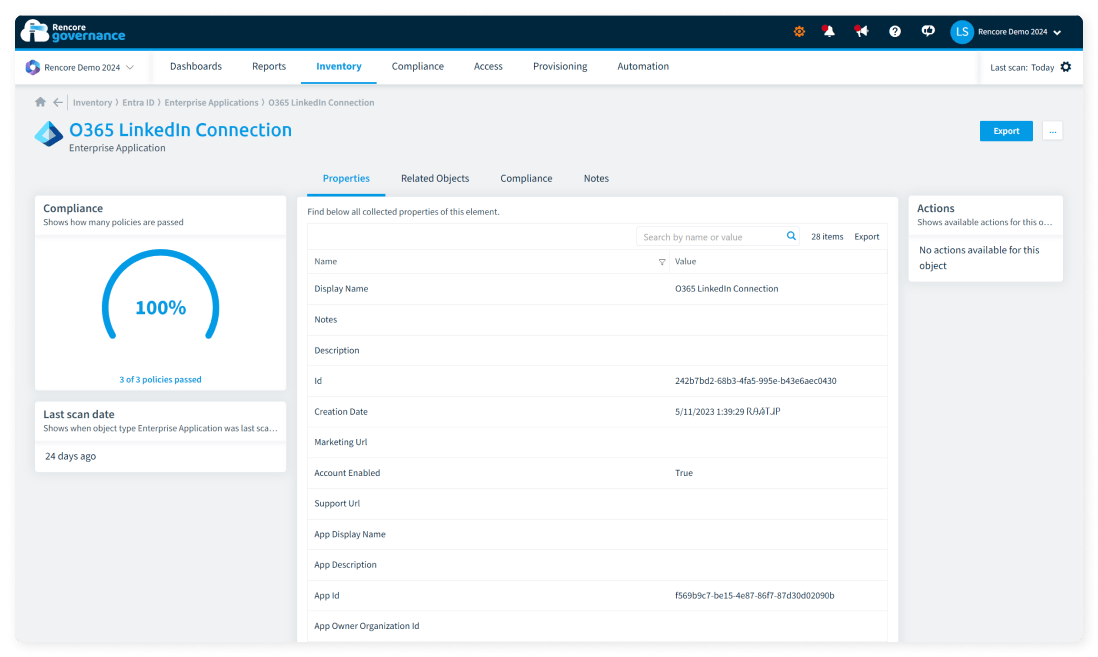Open scan settings gear next to Last scan
1098x657 pixels.
[x=1066, y=67]
